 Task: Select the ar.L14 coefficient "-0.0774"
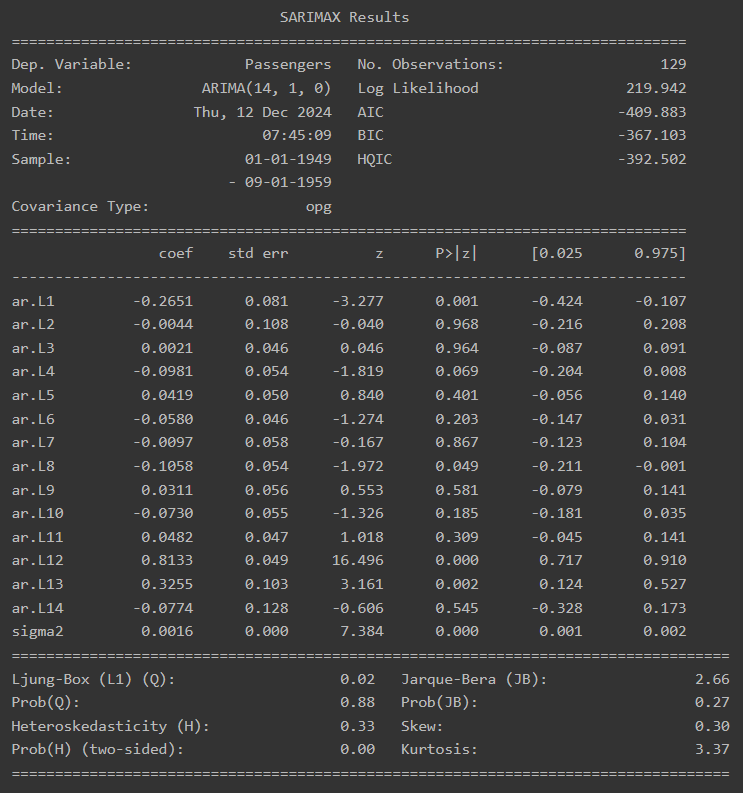click(163, 608)
